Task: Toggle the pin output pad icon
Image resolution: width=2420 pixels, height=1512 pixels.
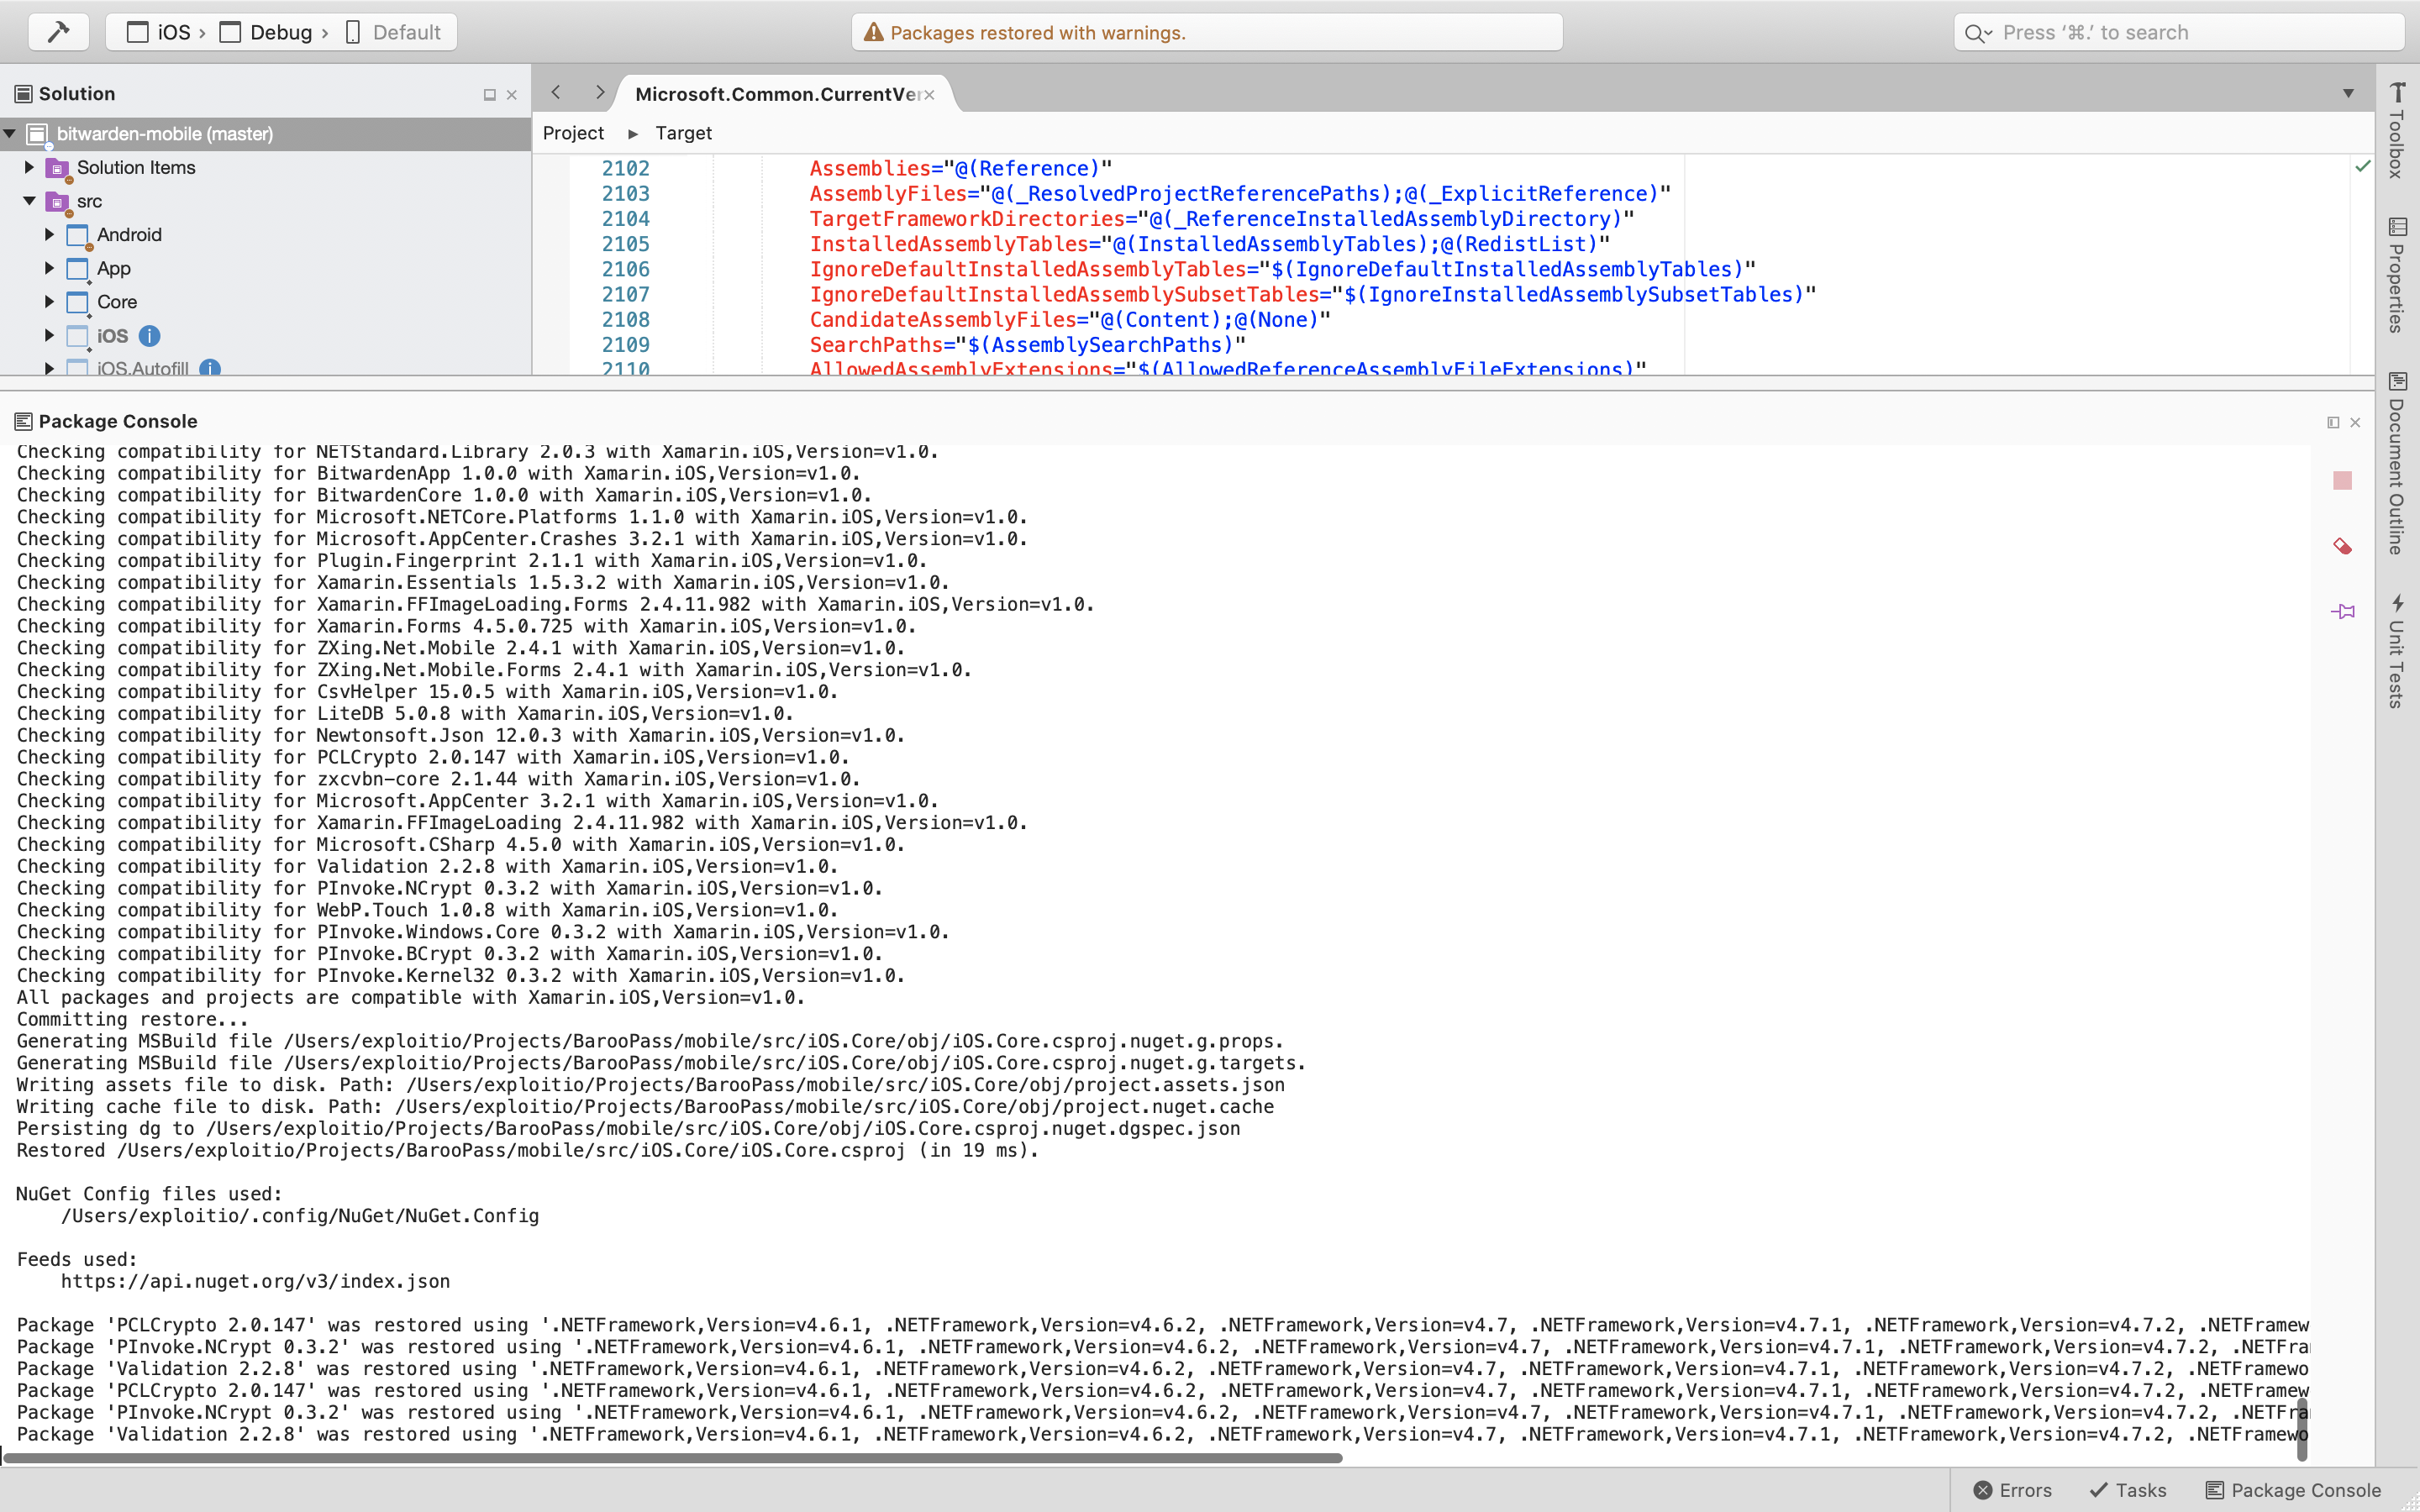Action: 2342,611
